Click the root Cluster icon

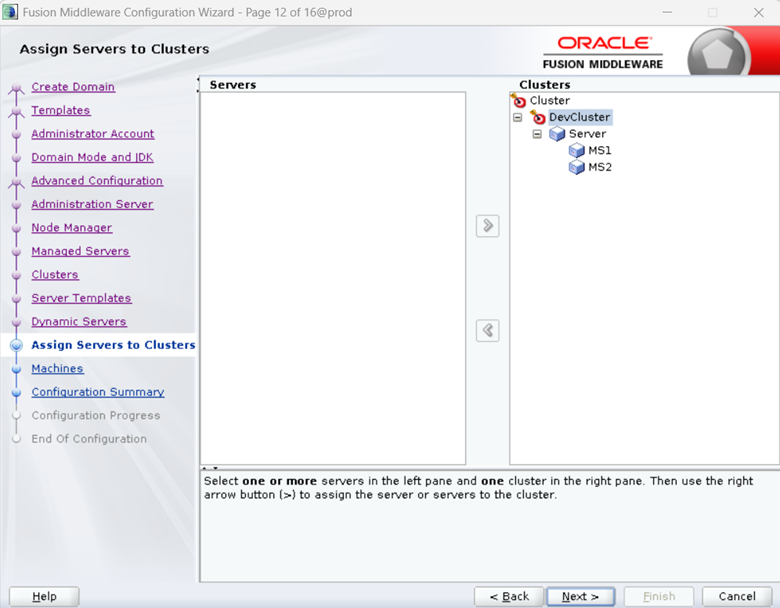point(518,101)
